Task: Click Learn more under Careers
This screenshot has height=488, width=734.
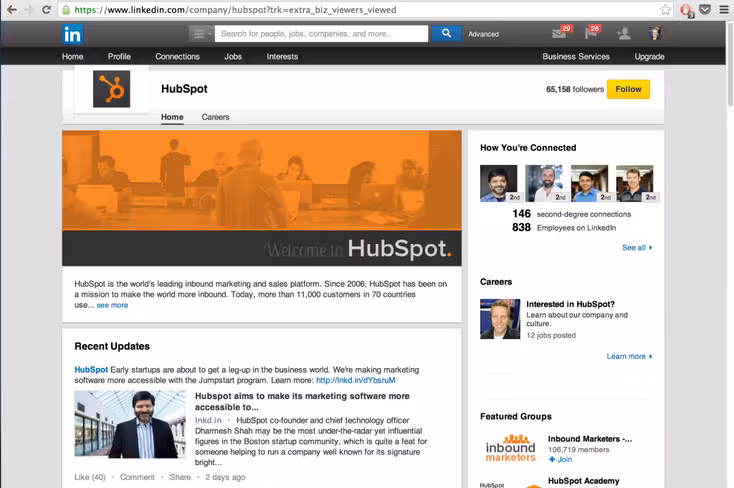Action: 629,356
